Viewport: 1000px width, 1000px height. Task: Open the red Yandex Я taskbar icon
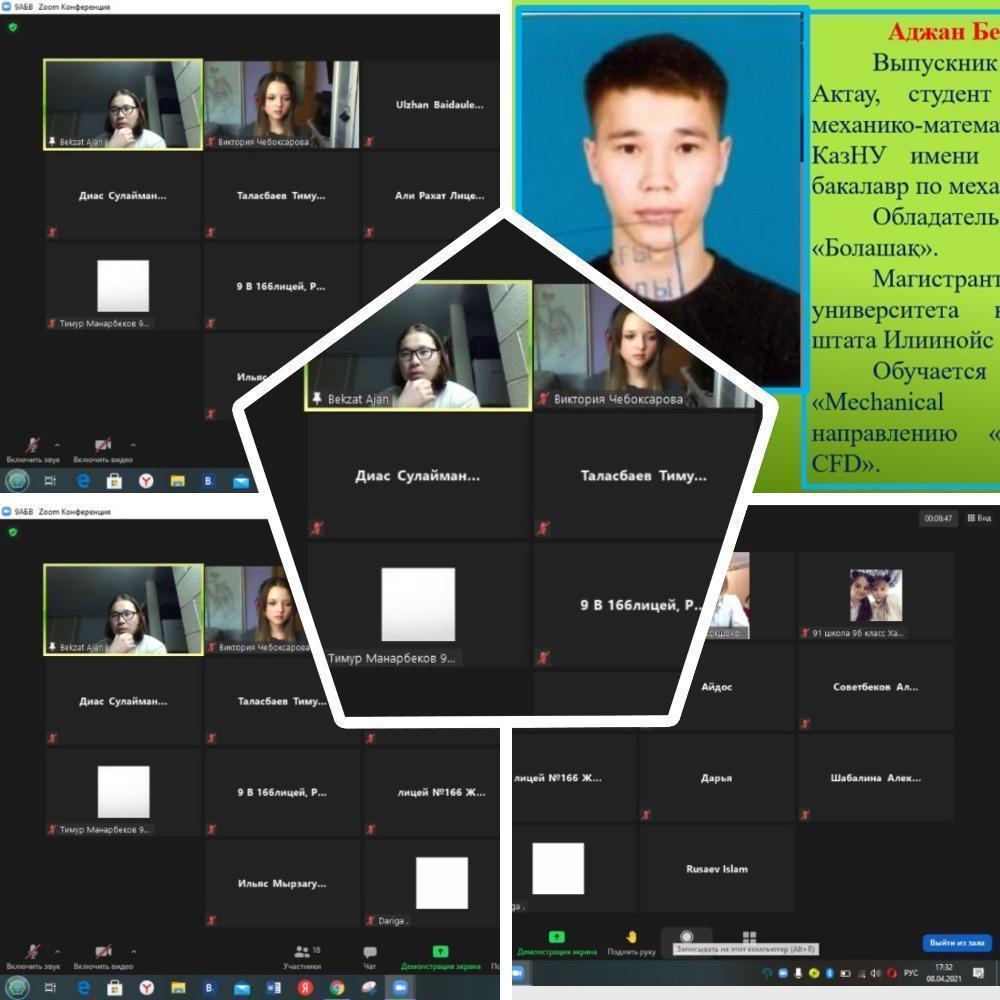pos(305,987)
